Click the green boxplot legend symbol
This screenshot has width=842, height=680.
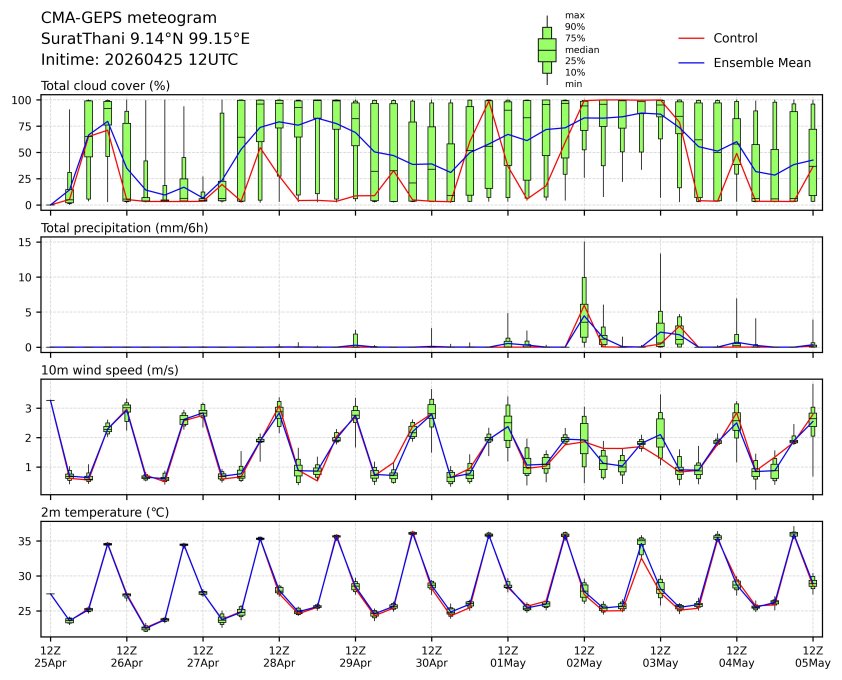click(547, 49)
